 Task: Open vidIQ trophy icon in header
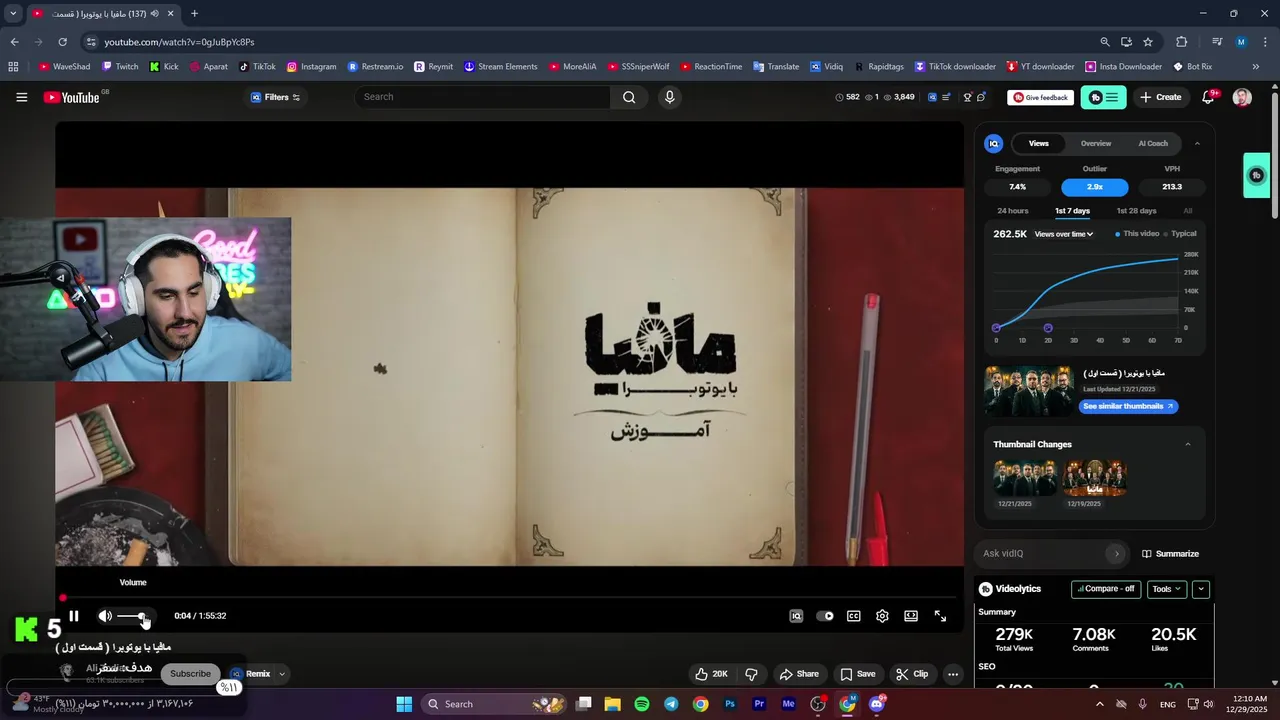click(967, 97)
